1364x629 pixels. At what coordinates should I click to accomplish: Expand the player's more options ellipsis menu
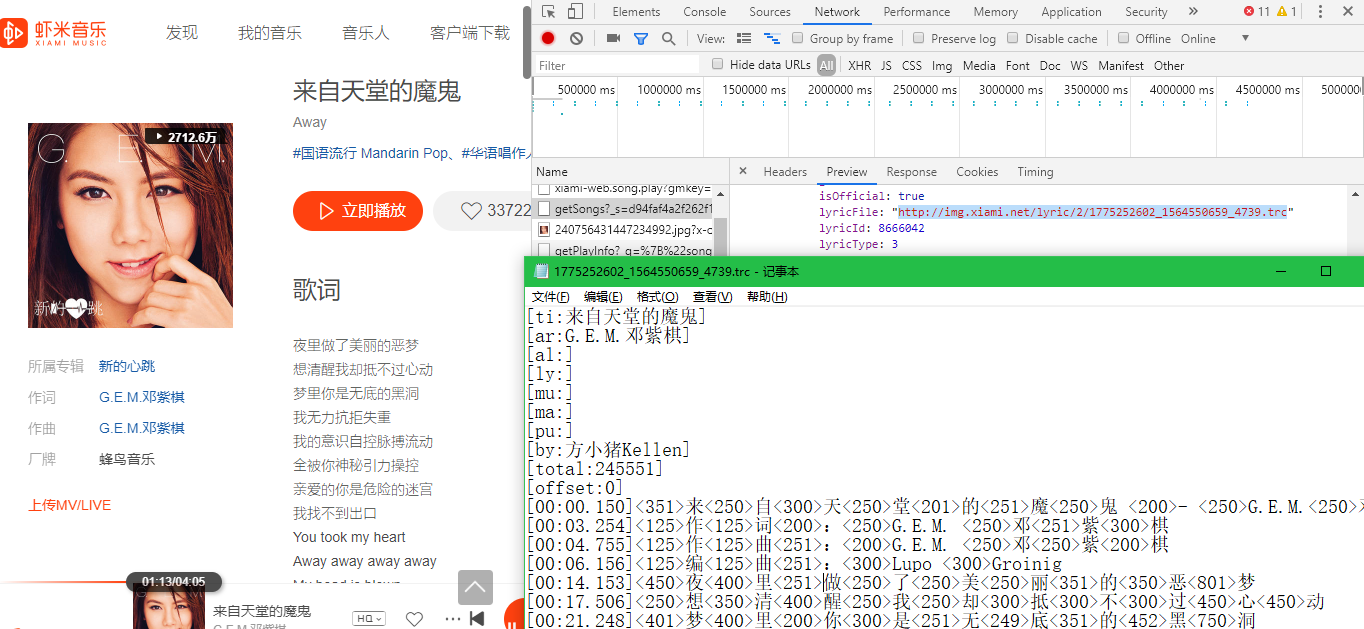(452, 619)
